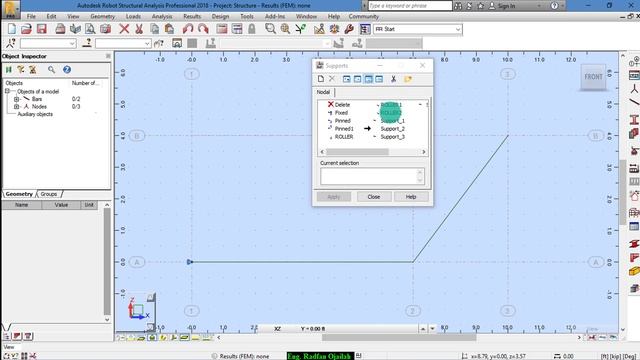Click the Object Inspector search magnifier icon
The height and width of the screenshot is (360, 640).
(x=51, y=70)
